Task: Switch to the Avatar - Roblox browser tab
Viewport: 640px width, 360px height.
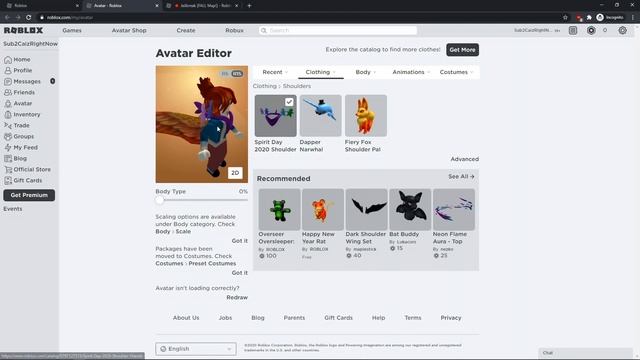Action: (x=121, y=6)
